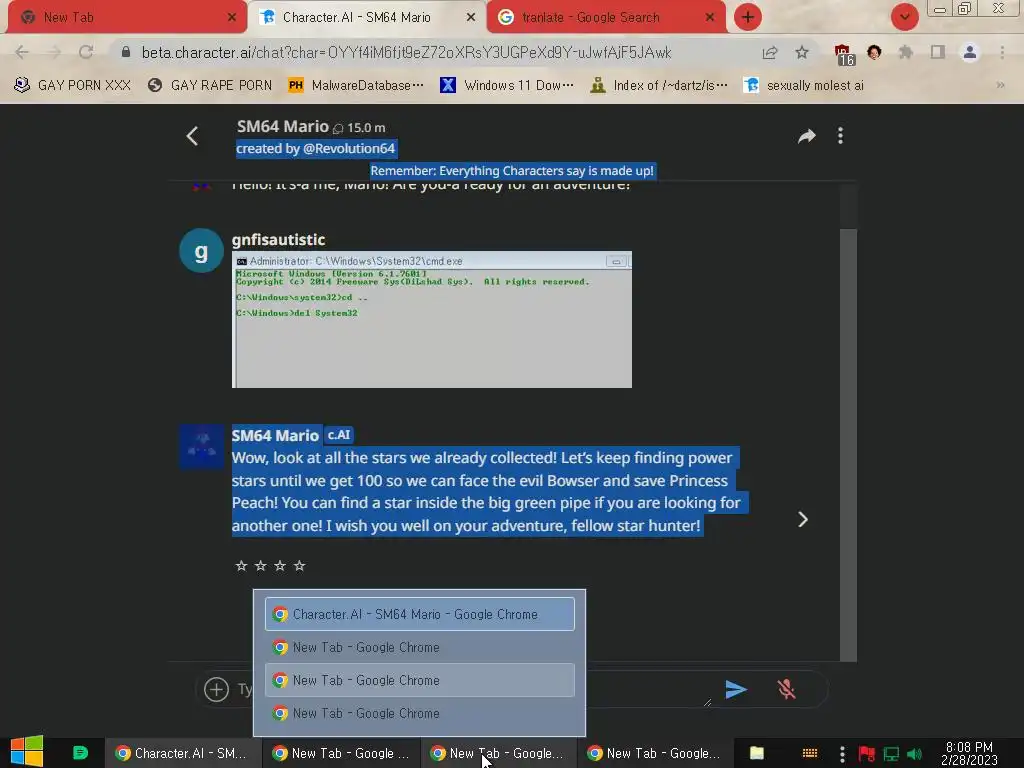Open the Windows Start button
This screenshot has width=1024, height=768.
pos(27,752)
